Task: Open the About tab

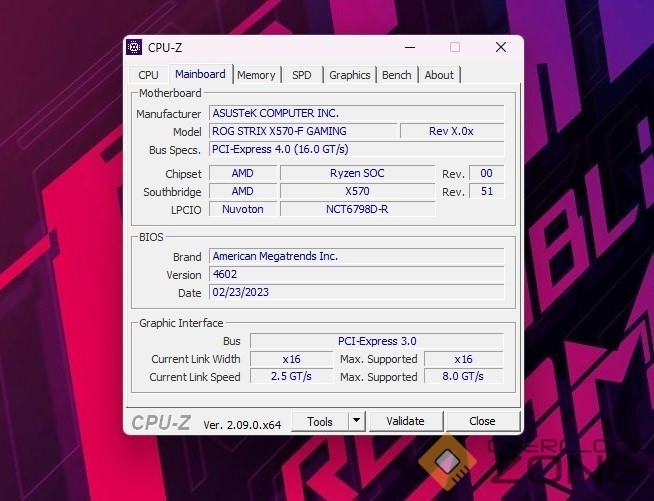Action: coord(439,75)
